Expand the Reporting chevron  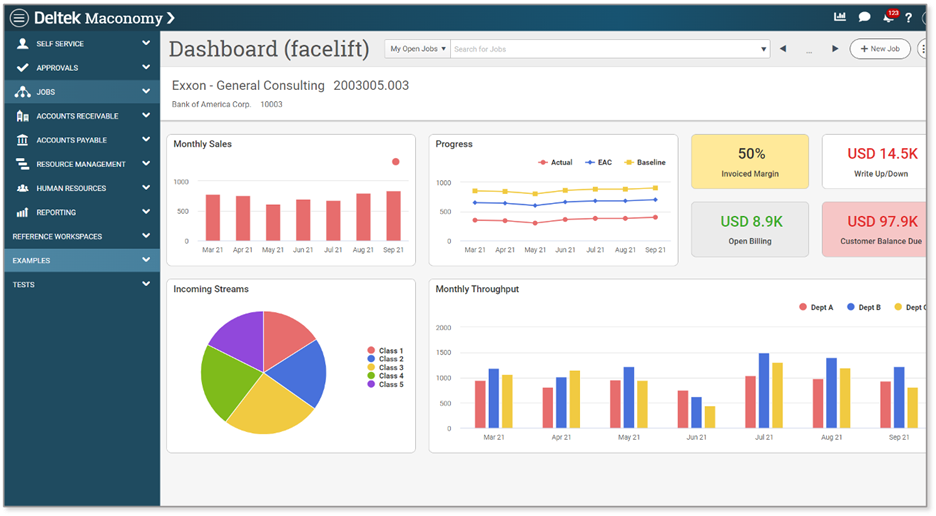(x=146, y=211)
